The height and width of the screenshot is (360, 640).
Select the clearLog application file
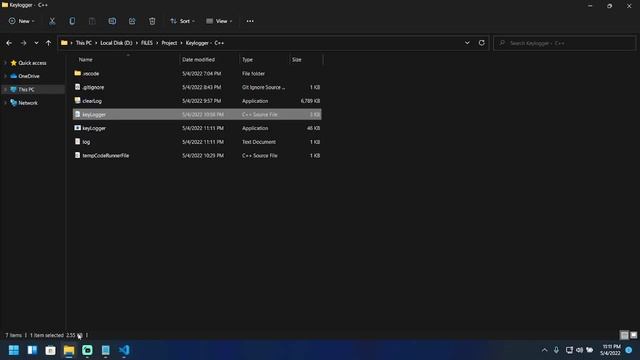click(x=197, y=101)
